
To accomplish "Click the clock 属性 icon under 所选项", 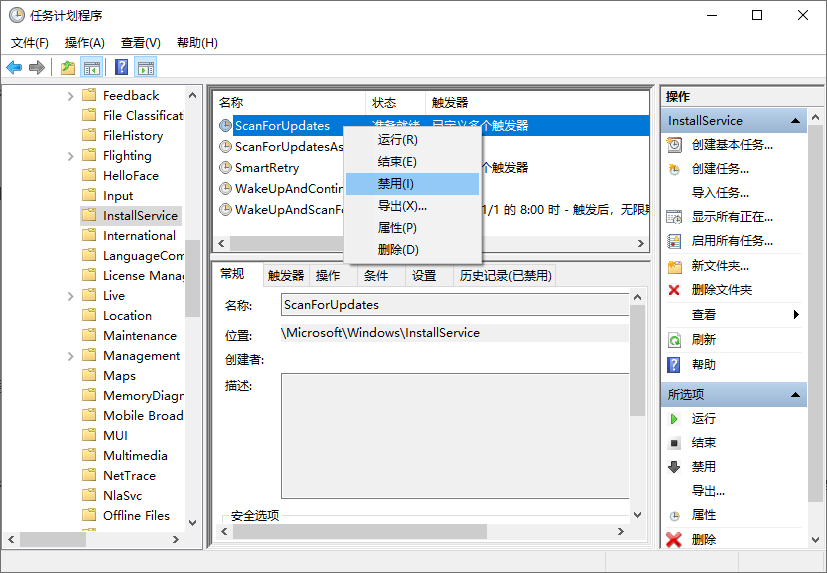I will pos(674,515).
